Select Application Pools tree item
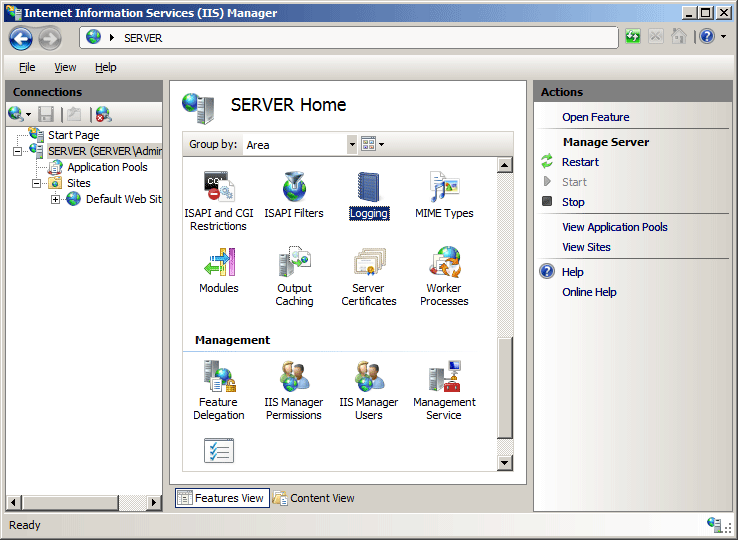738x540 pixels. [x=107, y=167]
